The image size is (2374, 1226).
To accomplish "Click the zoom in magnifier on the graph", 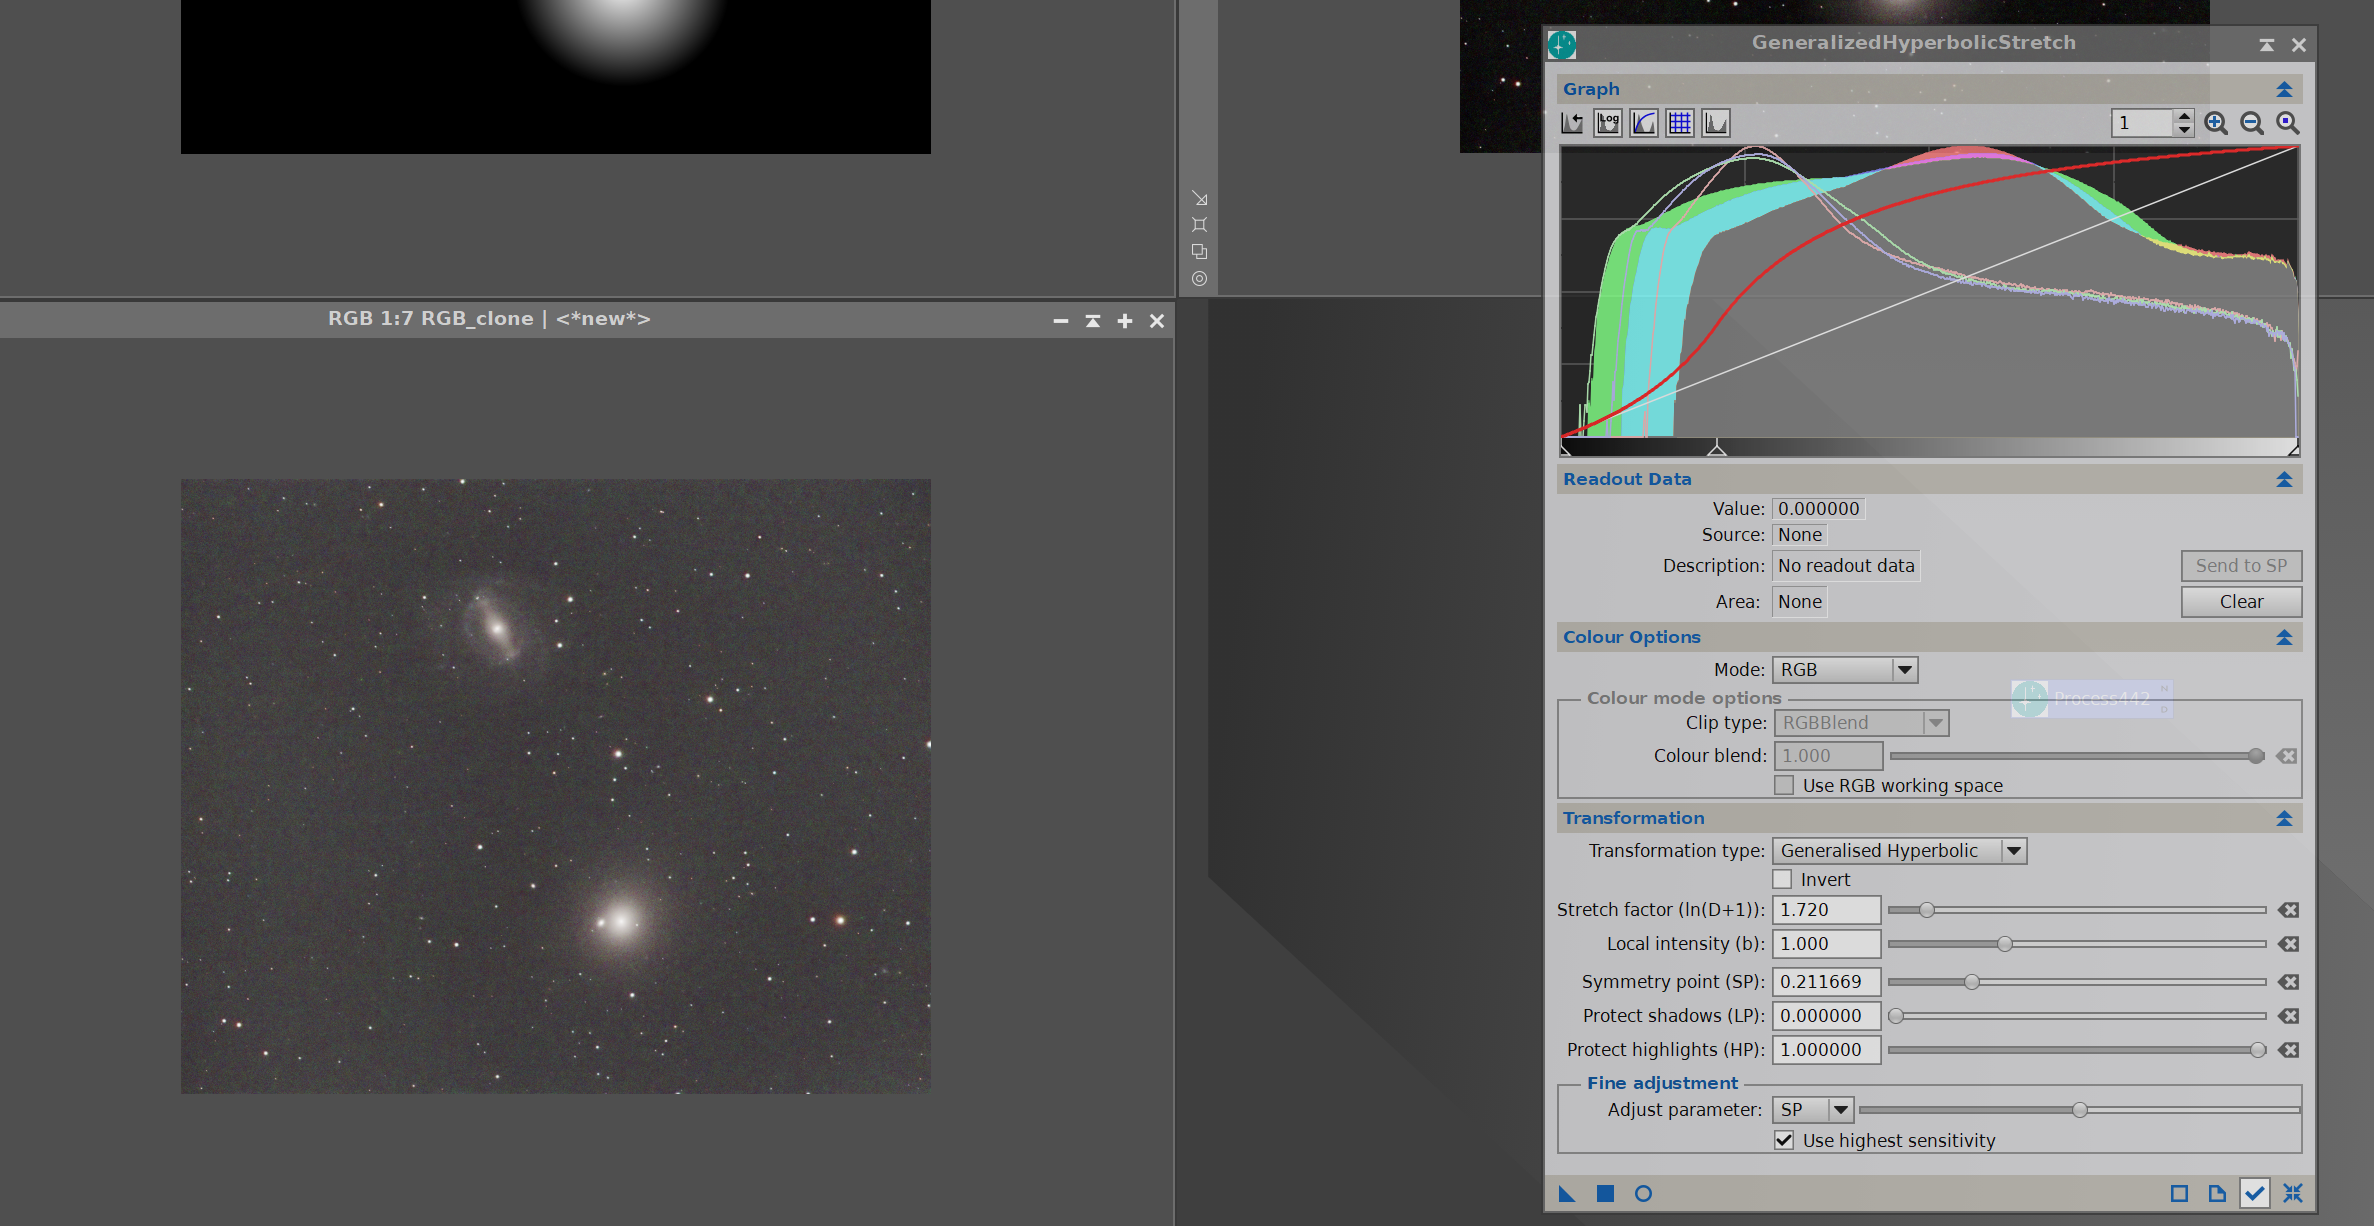I will click(2216, 123).
